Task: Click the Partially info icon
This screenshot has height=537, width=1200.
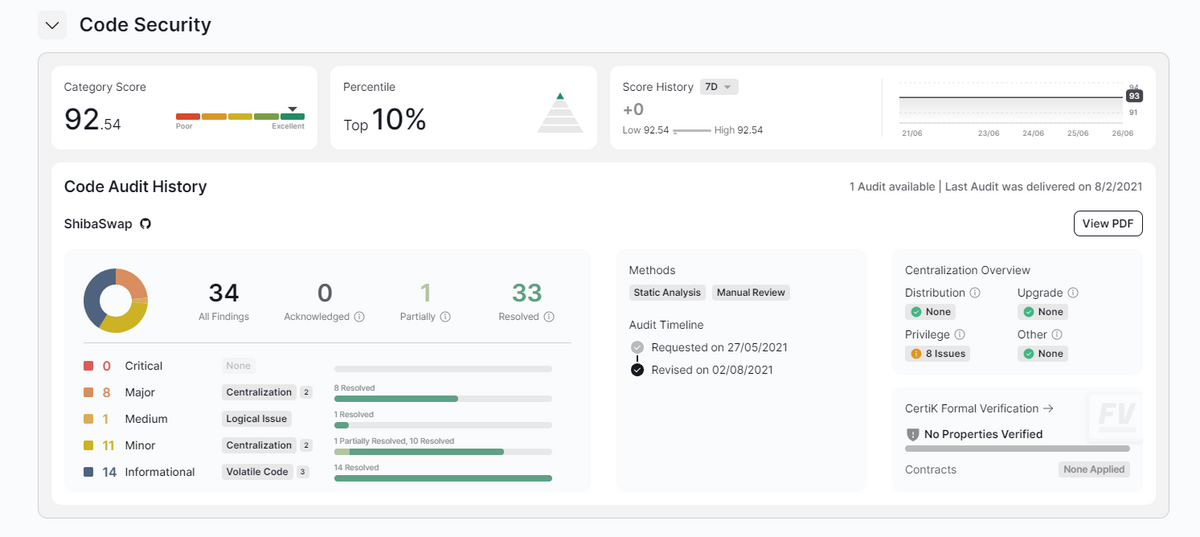Action: point(445,316)
